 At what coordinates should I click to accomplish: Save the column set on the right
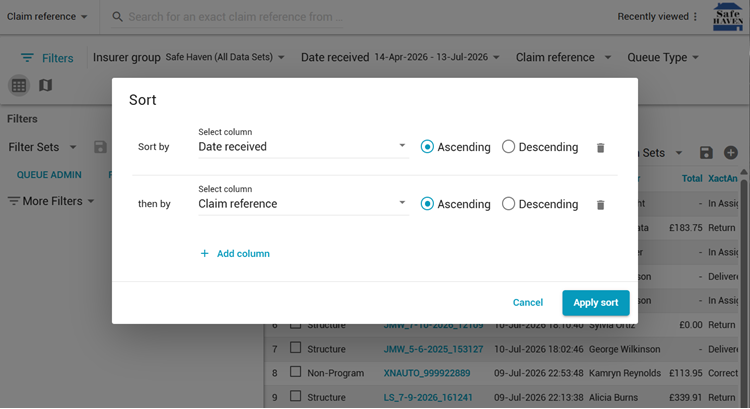point(706,153)
